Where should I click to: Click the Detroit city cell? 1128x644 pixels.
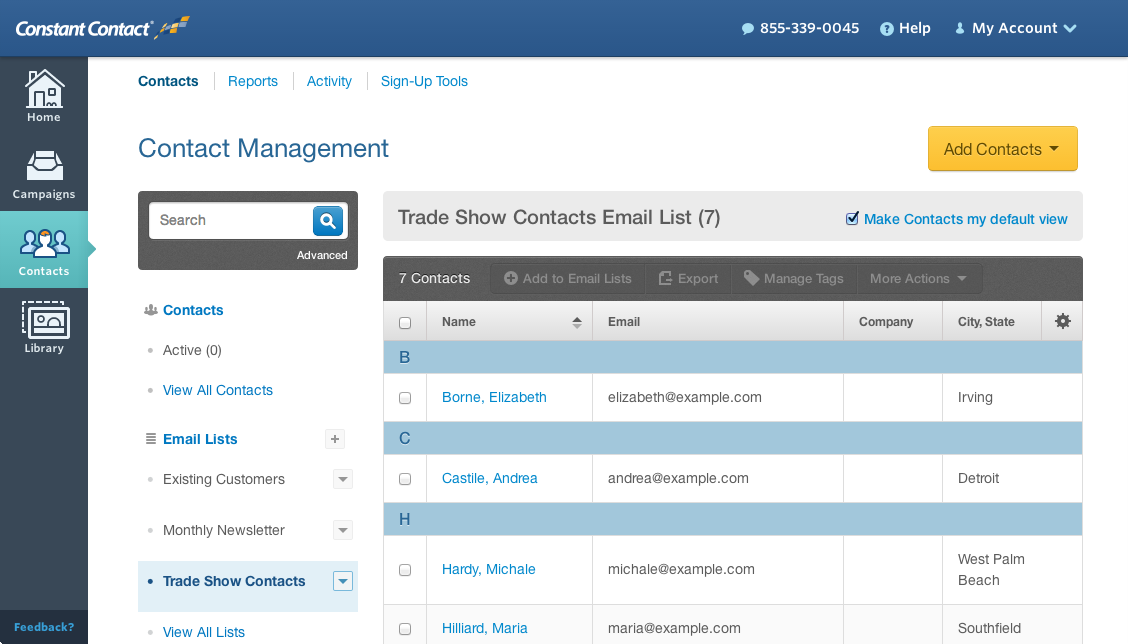click(978, 479)
